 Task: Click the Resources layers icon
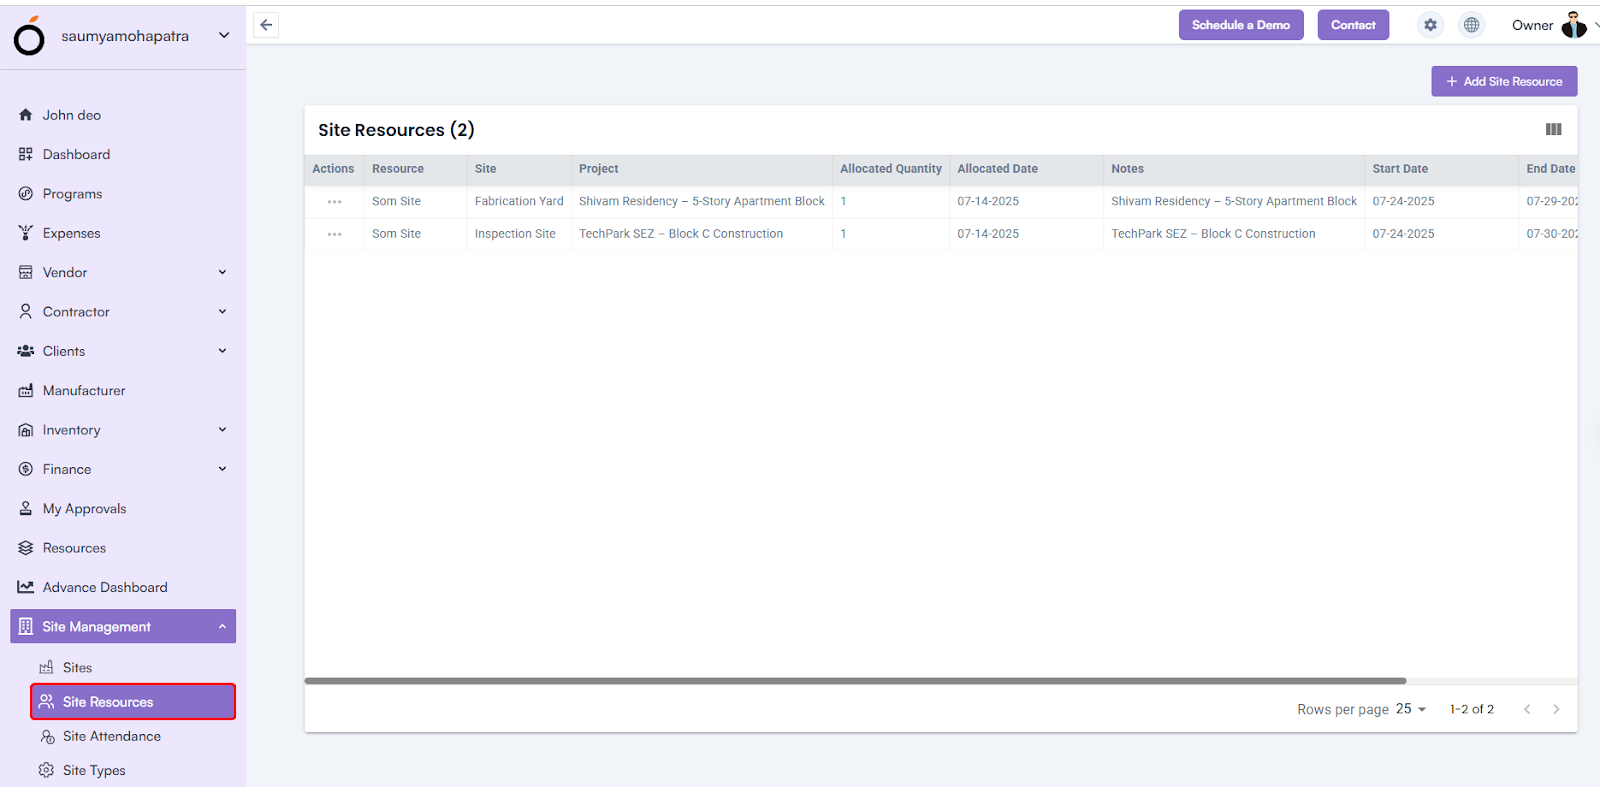pyautogui.click(x=26, y=548)
